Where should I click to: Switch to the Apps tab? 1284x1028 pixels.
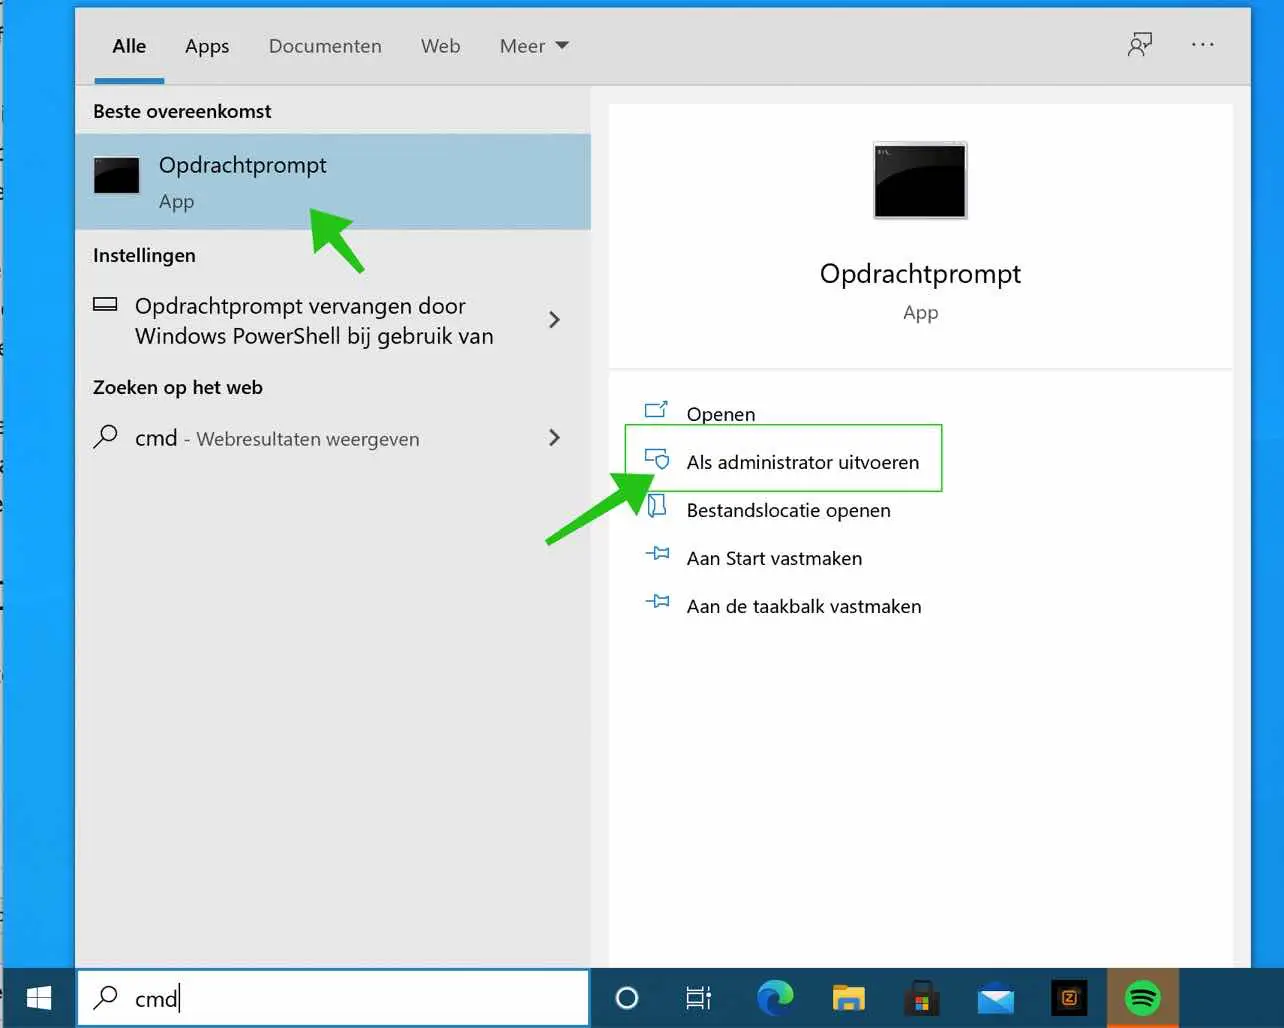pos(207,46)
